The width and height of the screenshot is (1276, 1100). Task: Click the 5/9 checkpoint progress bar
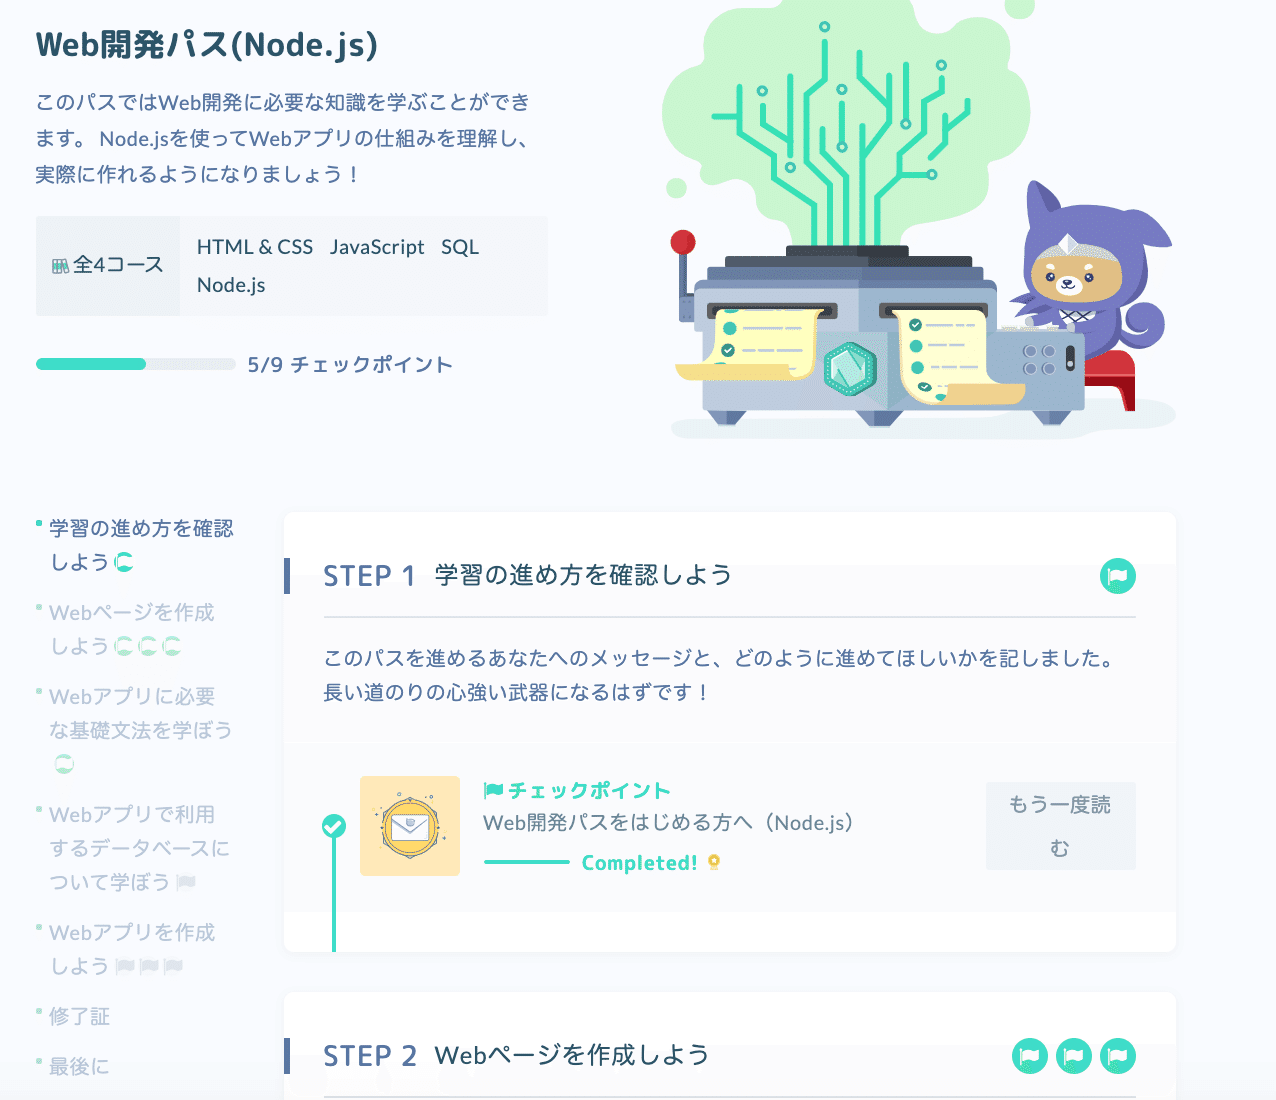pyautogui.click(x=136, y=364)
